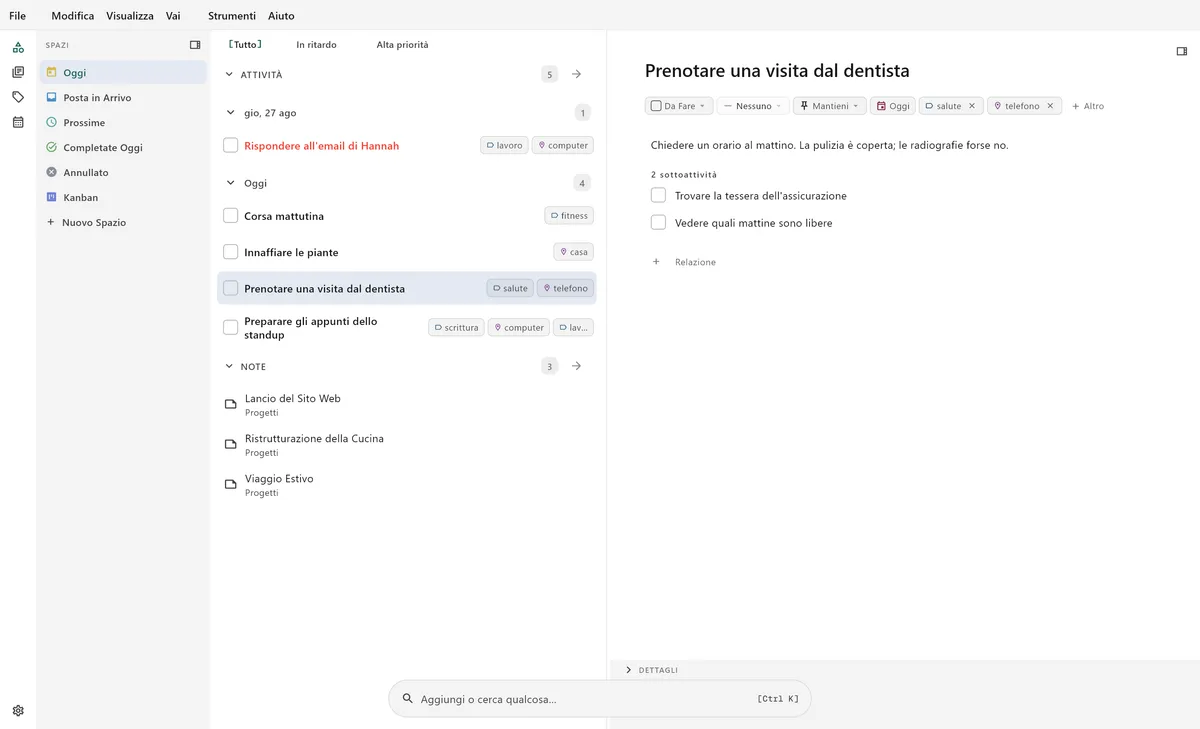Viewport: 1200px width, 729px height.
Task: Click the salute tag in the task list
Action: (x=510, y=288)
